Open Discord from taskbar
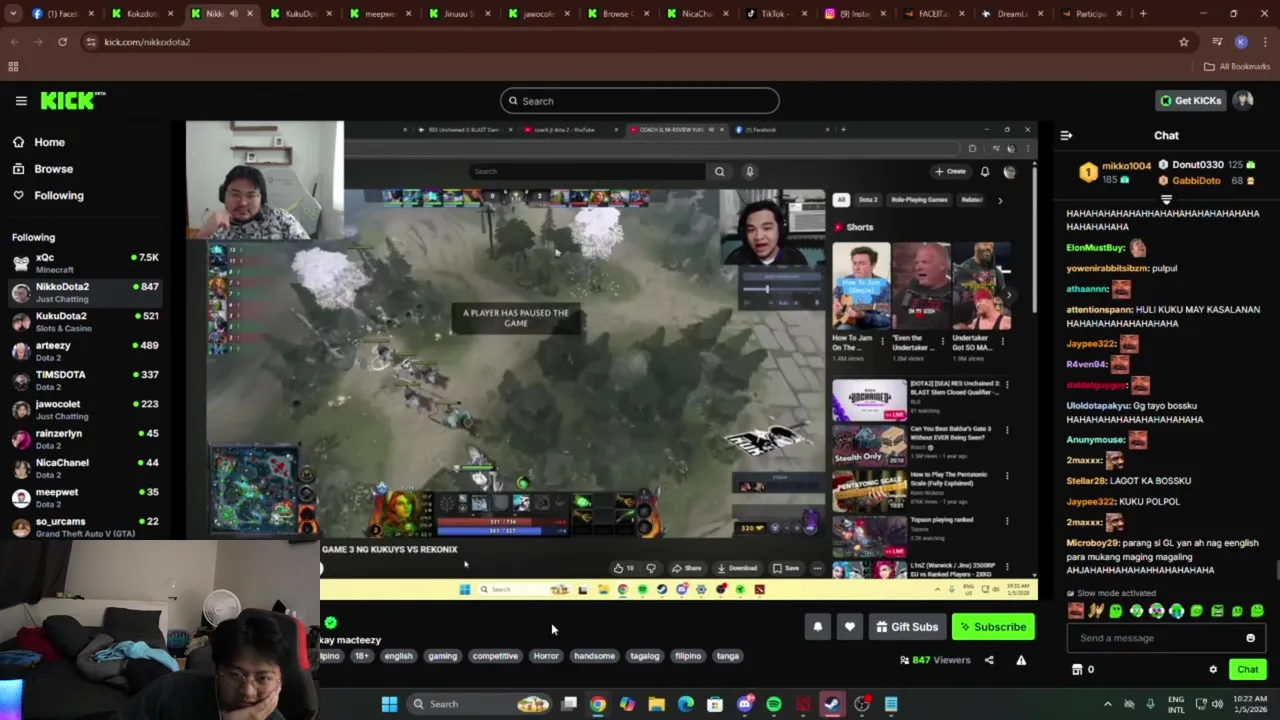The width and height of the screenshot is (1280, 720). tap(744, 704)
